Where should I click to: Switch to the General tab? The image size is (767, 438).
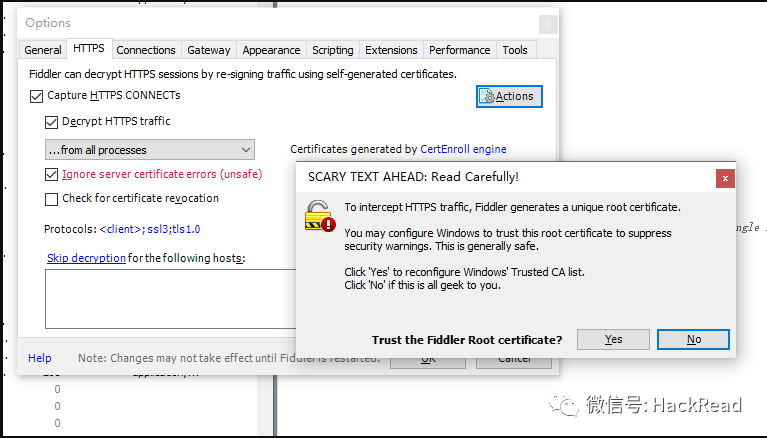pyautogui.click(x=43, y=50)
